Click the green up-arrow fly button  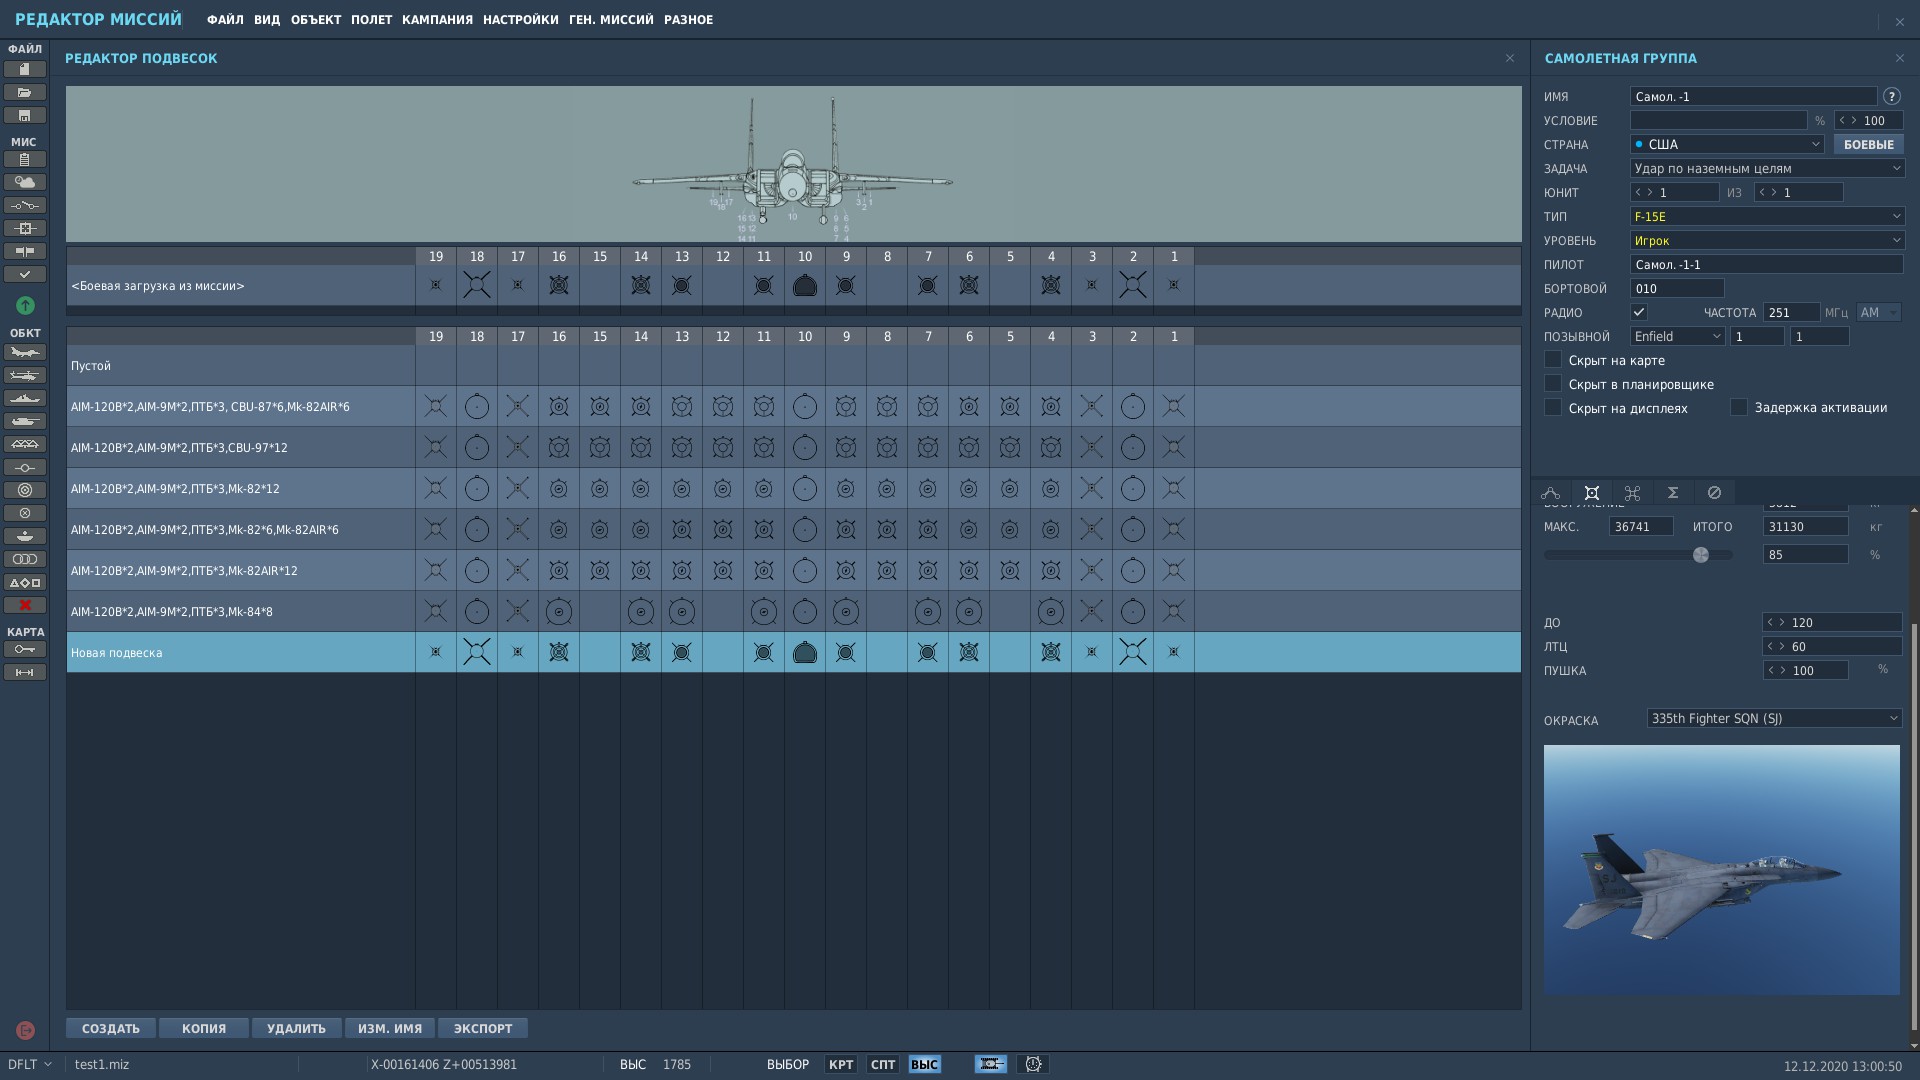[x=26, y=305]
